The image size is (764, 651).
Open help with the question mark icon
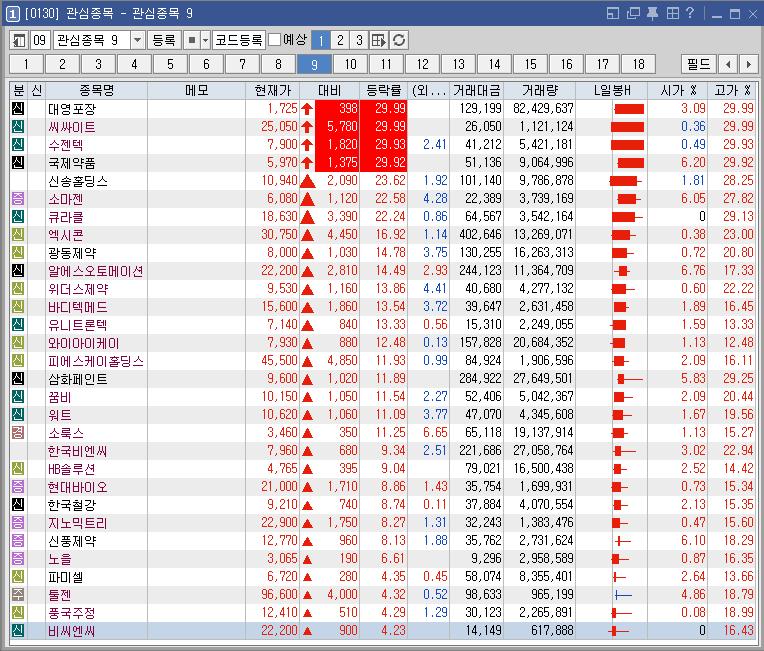point(689,13)
